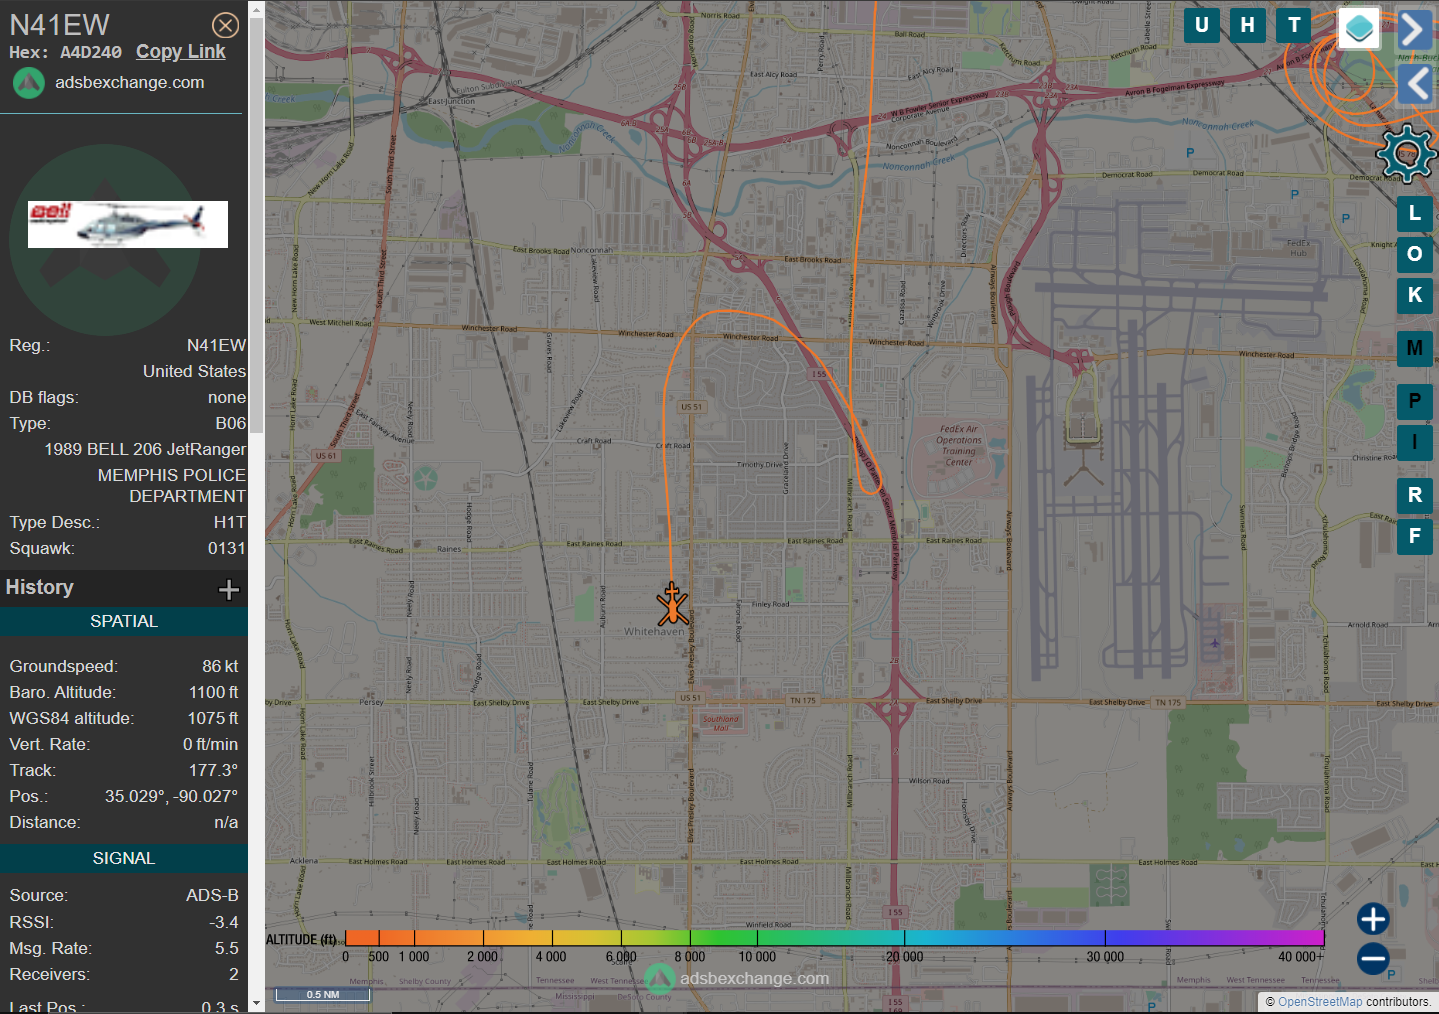Click the position value 35.029°, -90.027°
The height and width of the screenshot is (1014, 1439).
tap(171, 796)
